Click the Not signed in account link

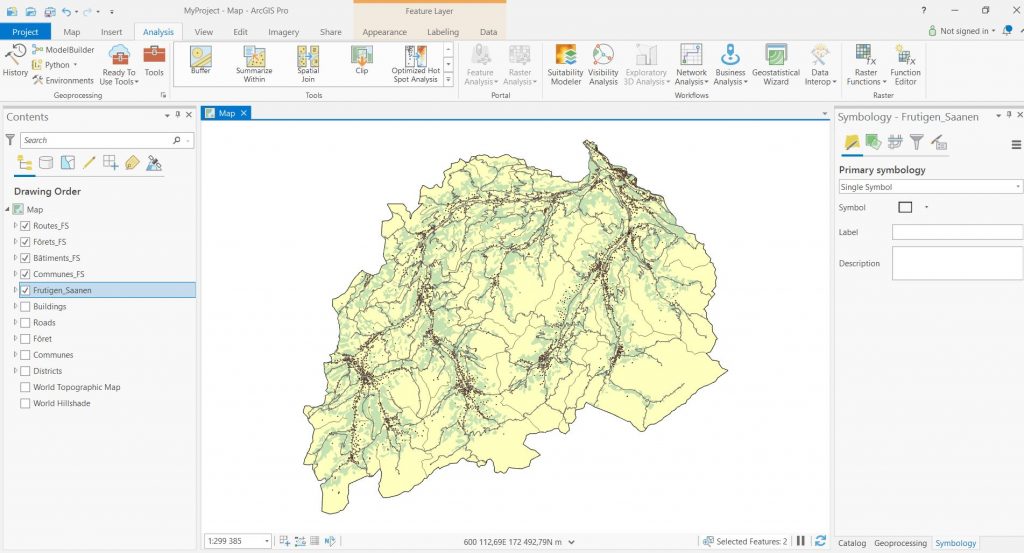(x=965, y=31)
